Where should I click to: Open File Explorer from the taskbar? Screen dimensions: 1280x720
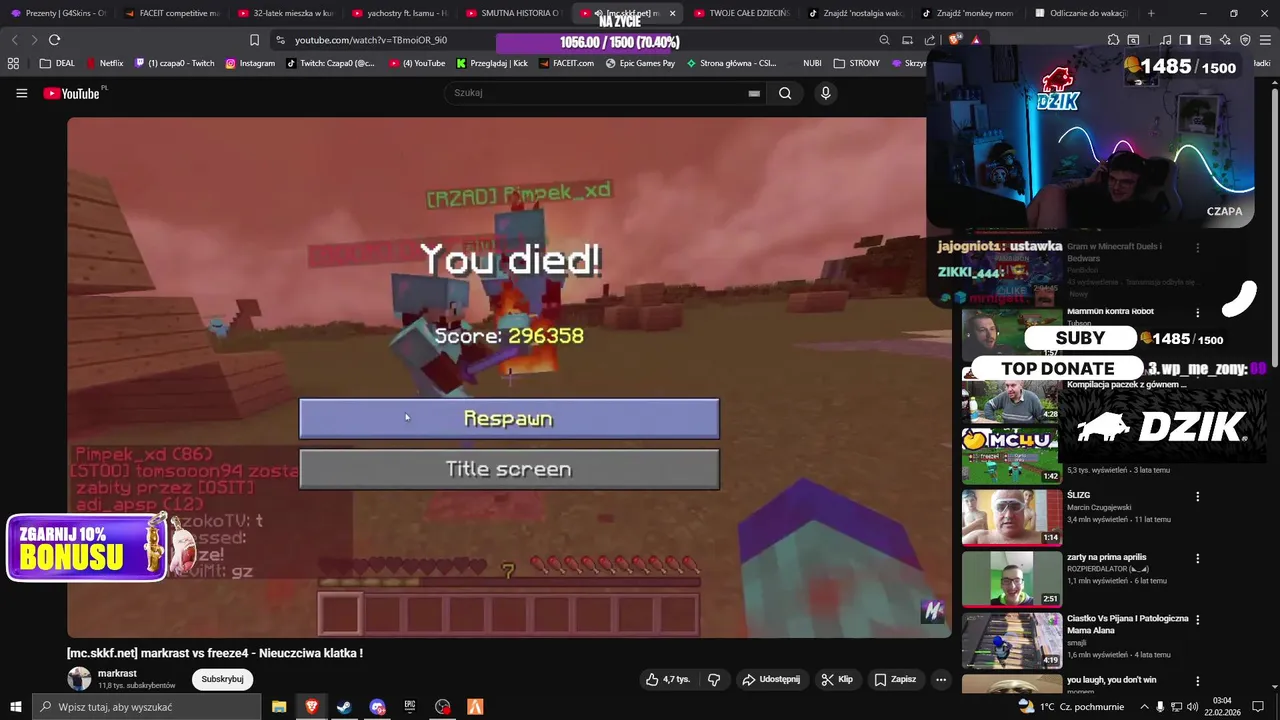pos(279,707)
